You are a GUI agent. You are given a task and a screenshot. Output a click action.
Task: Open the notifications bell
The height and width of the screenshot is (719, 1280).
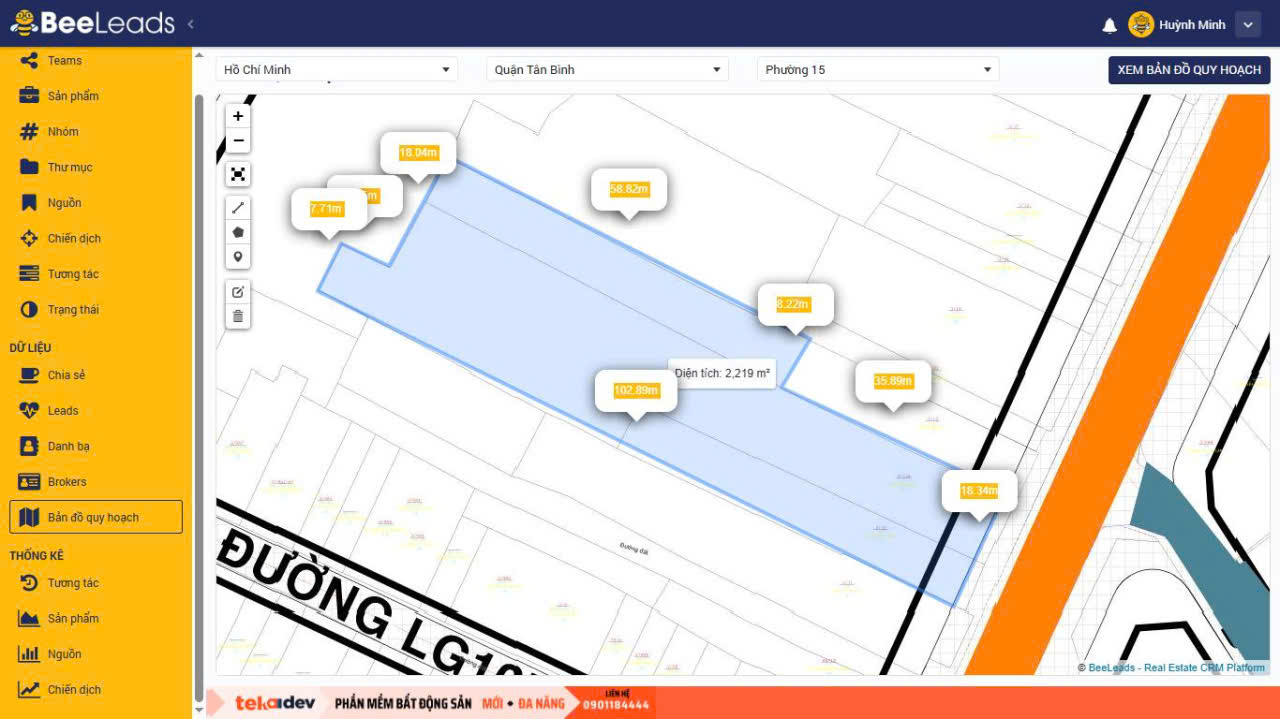[x=1109, y=25]
